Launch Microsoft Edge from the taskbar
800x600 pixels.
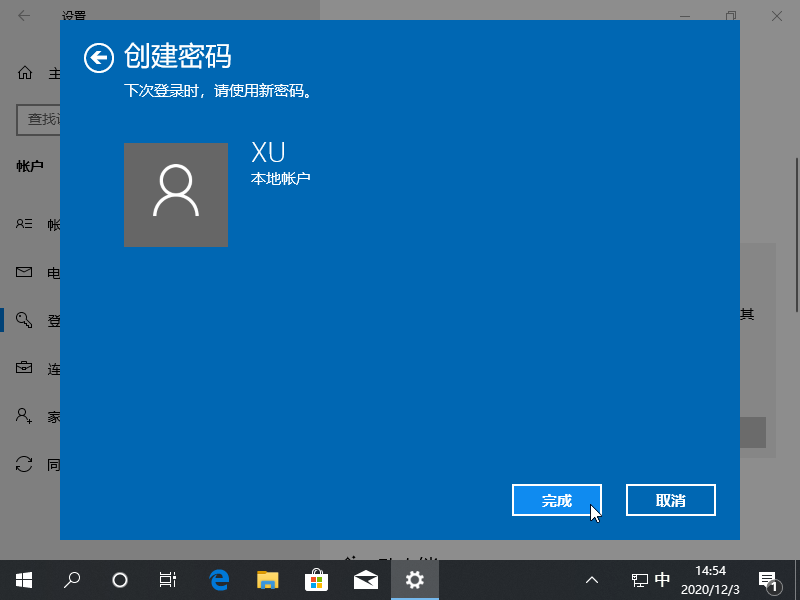[216, 579]
